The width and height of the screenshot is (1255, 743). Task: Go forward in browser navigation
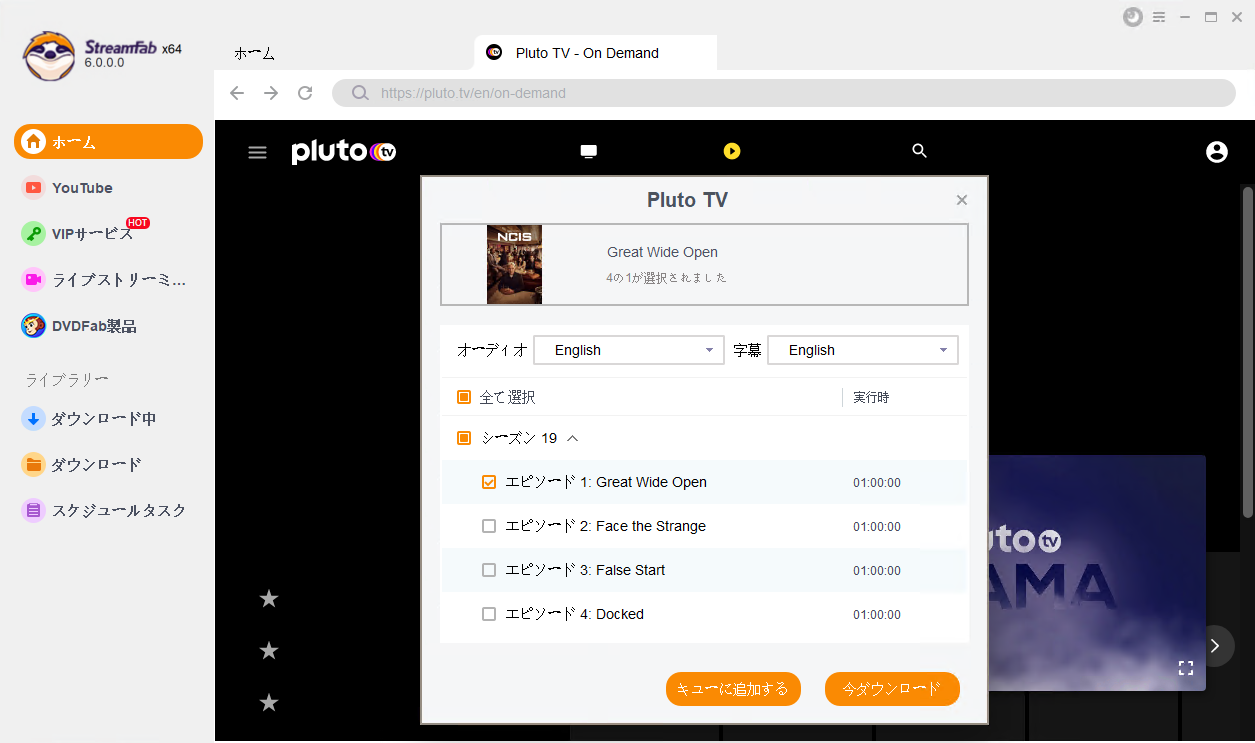tap(271, 93)
